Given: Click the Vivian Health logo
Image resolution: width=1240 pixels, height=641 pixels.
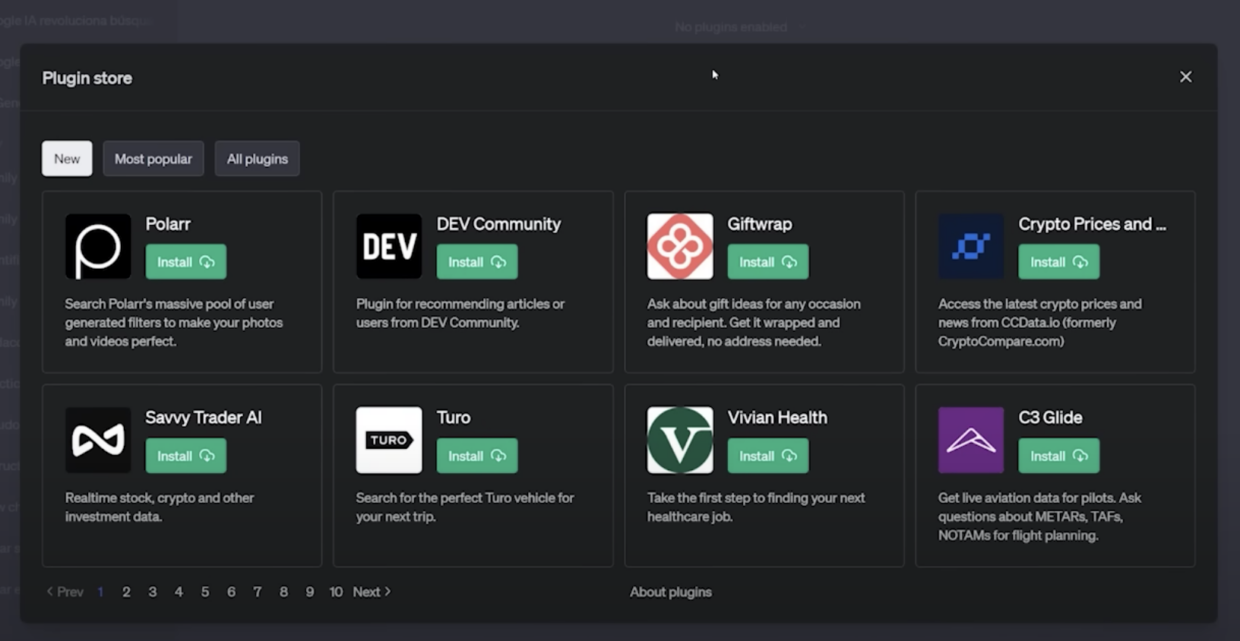Looking at the screenshot, I should tap(679, 440).
